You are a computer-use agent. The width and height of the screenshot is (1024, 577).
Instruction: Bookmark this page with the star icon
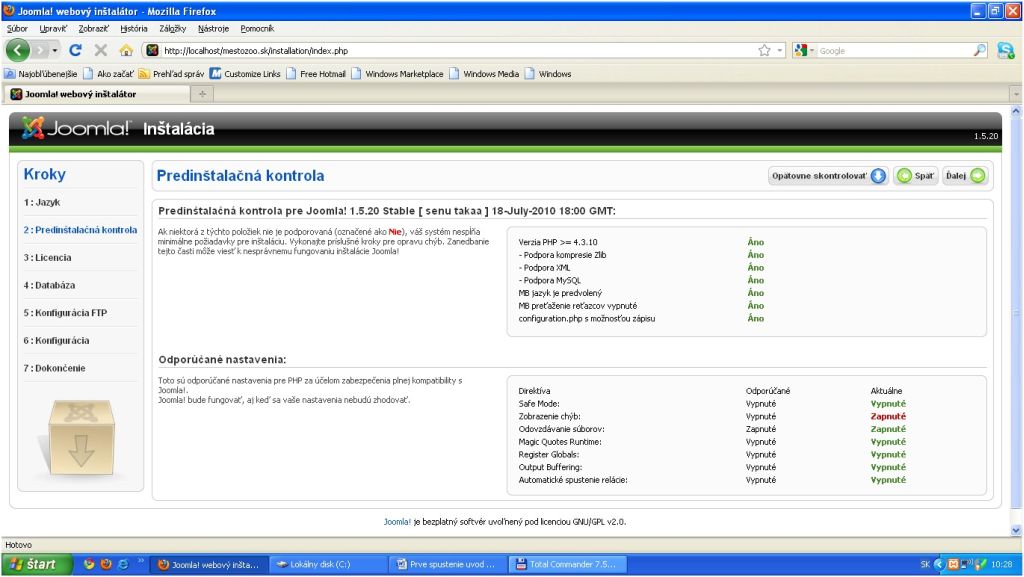(764, 50)
